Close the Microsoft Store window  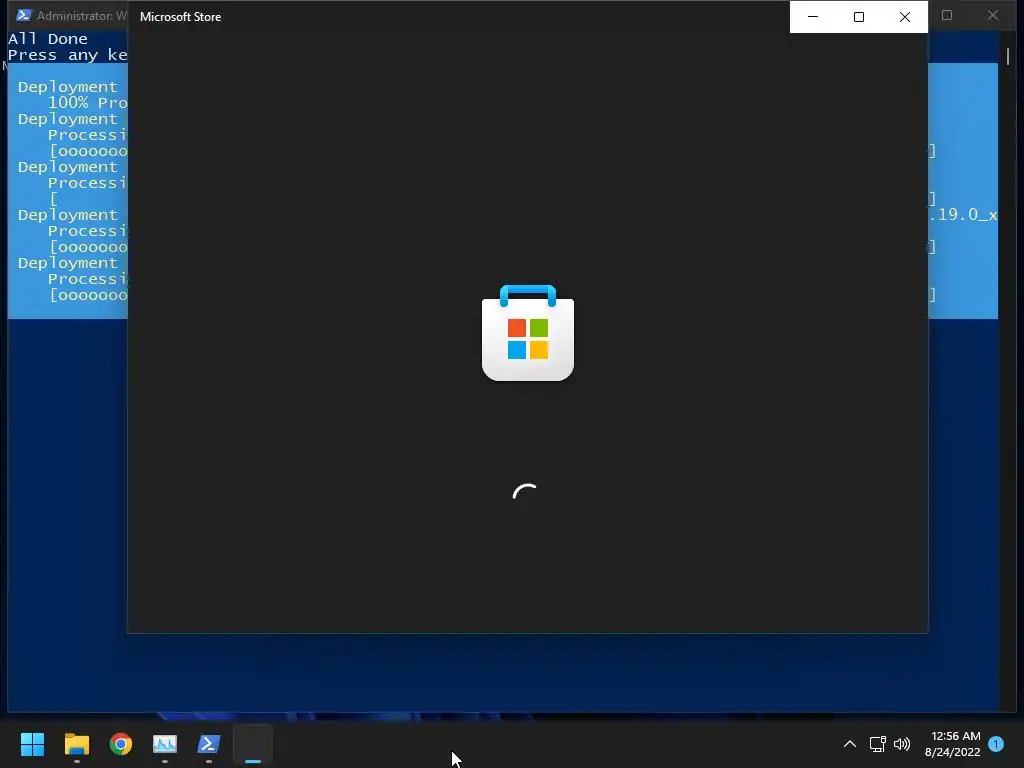[904, 16]
